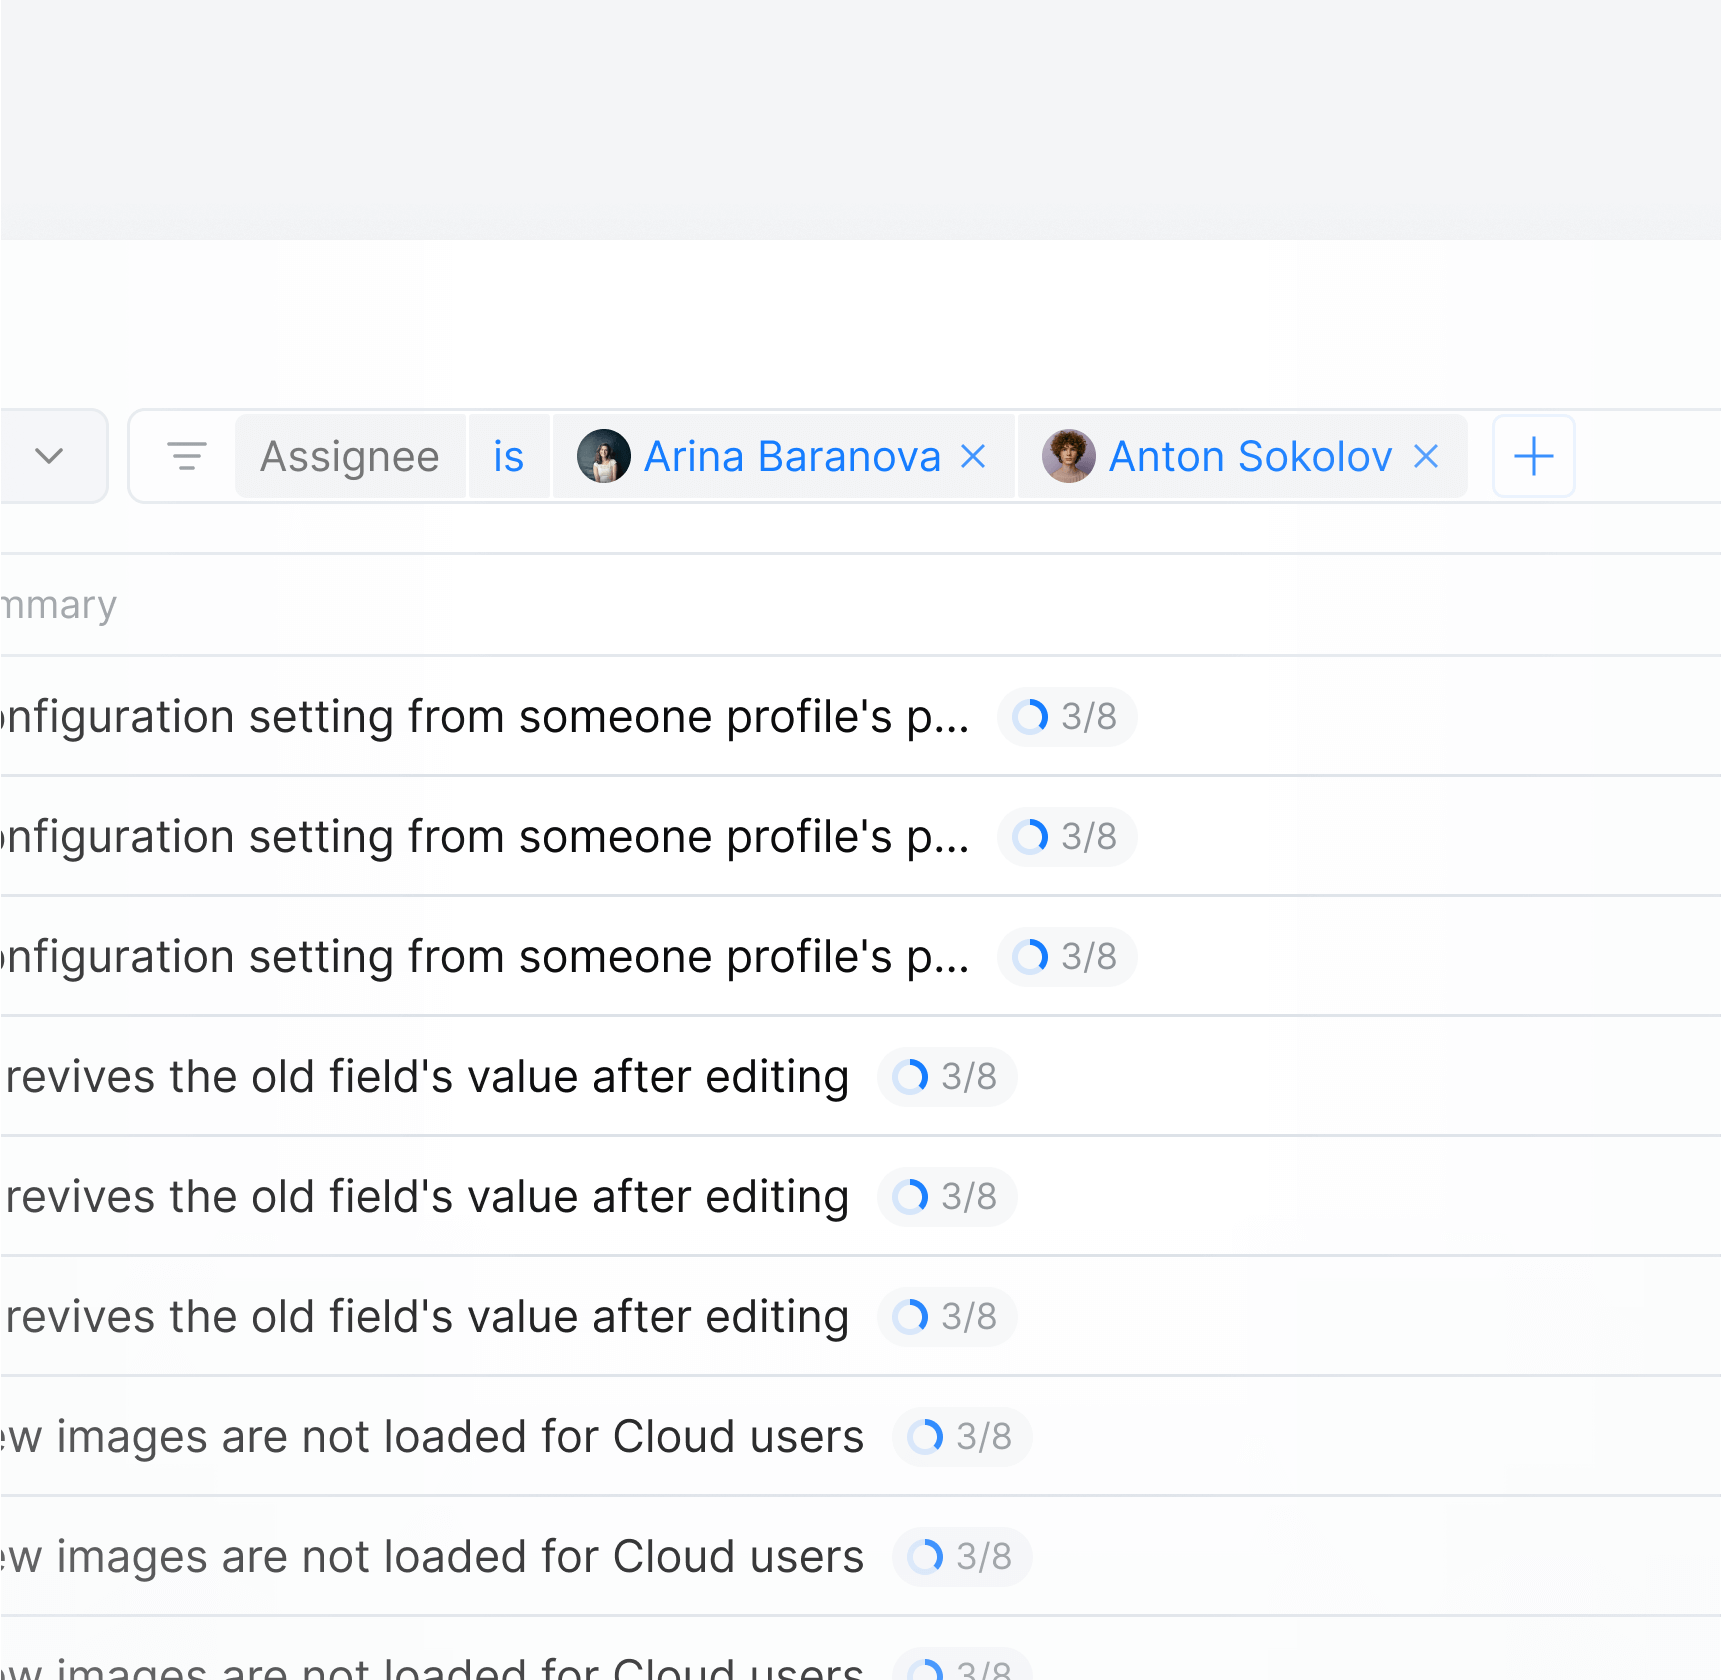Click progress badge on second configuration setting row
Screen dimensions: 1721x1680
[x=1066, y=837]
